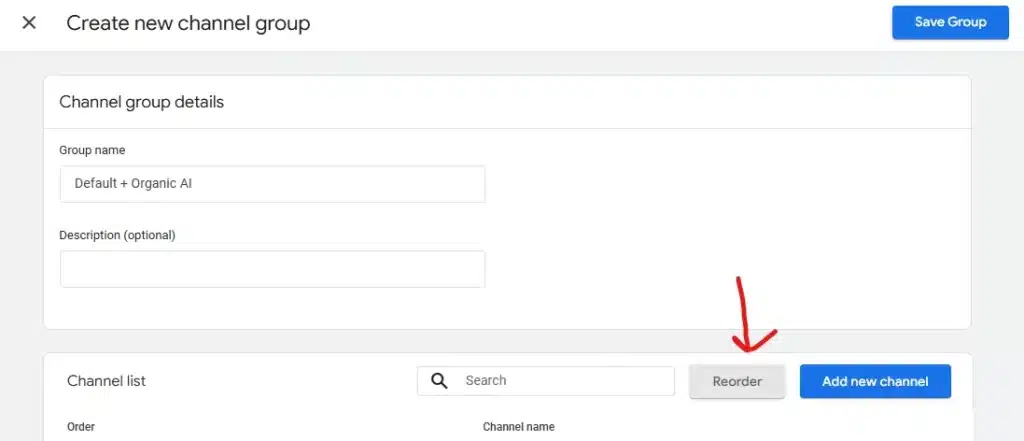Click the magnifying glass search icon
Screen dimensions: 1024x441
(x=439, y=381)
